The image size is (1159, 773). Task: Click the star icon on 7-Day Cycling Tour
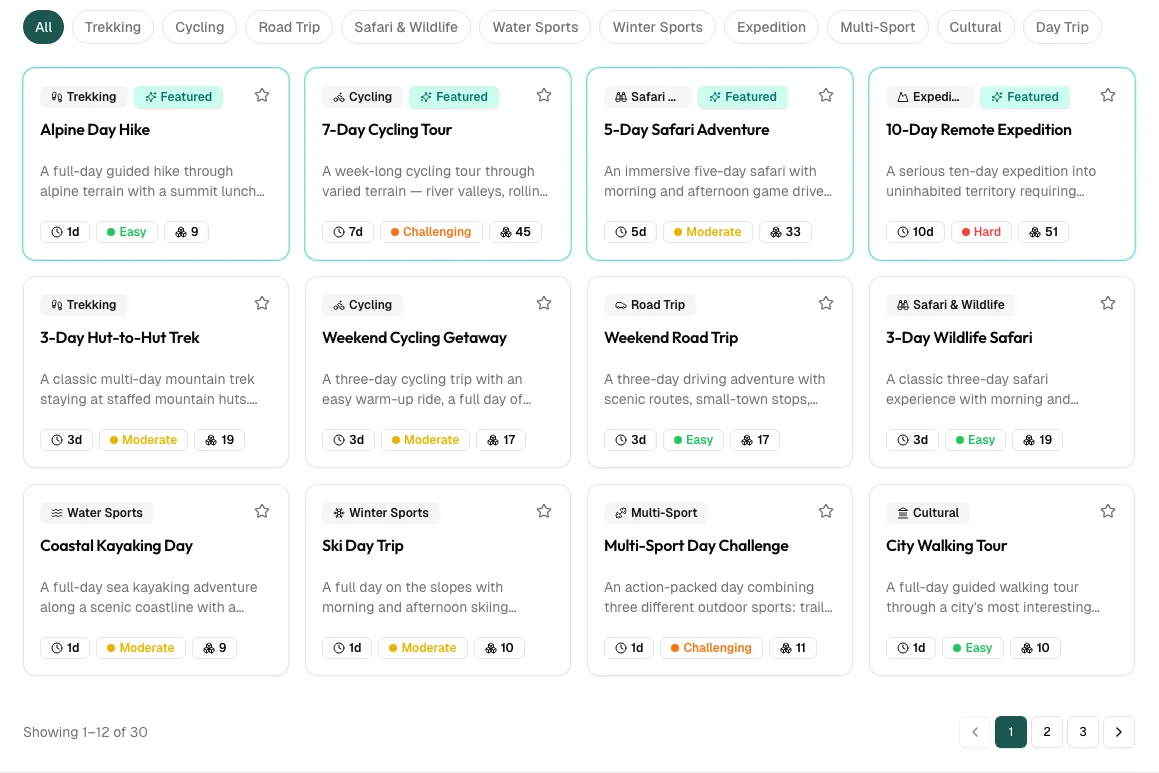(x=544, y=95)
